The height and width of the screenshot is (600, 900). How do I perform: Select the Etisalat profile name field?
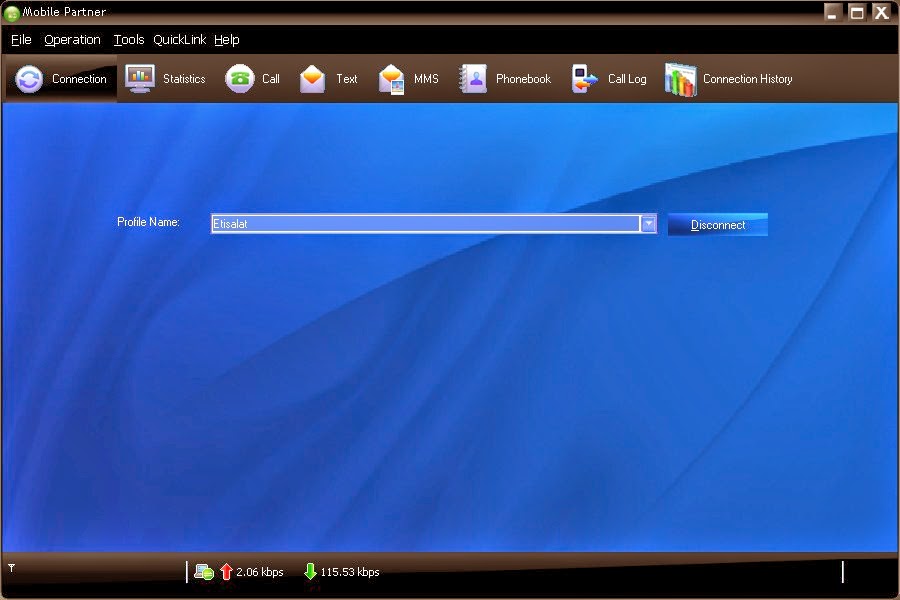pos(425,223)
